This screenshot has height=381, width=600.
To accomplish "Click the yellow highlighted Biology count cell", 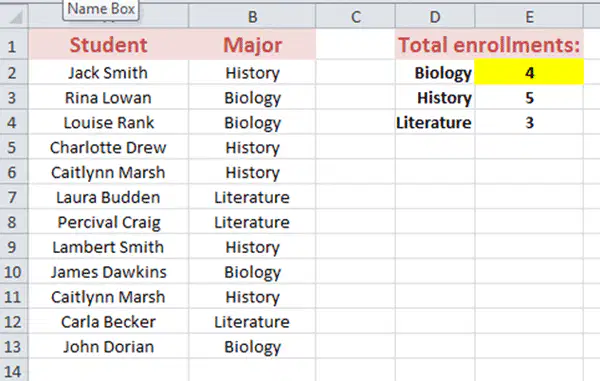I will [529, 72].
